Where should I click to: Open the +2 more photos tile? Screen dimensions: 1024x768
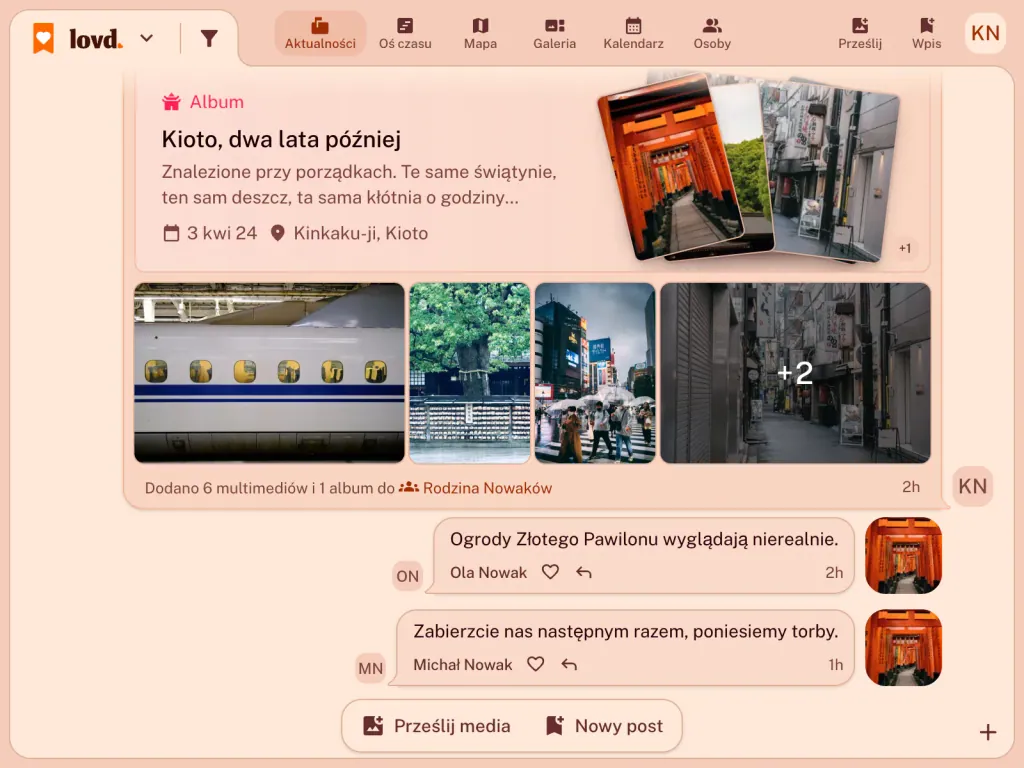[x=795, y=373]
